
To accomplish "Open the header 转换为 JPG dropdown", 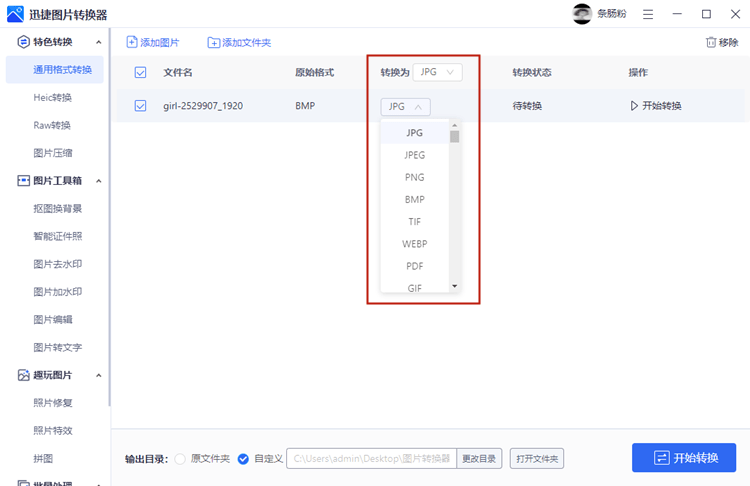I will [x=437, y=72].
